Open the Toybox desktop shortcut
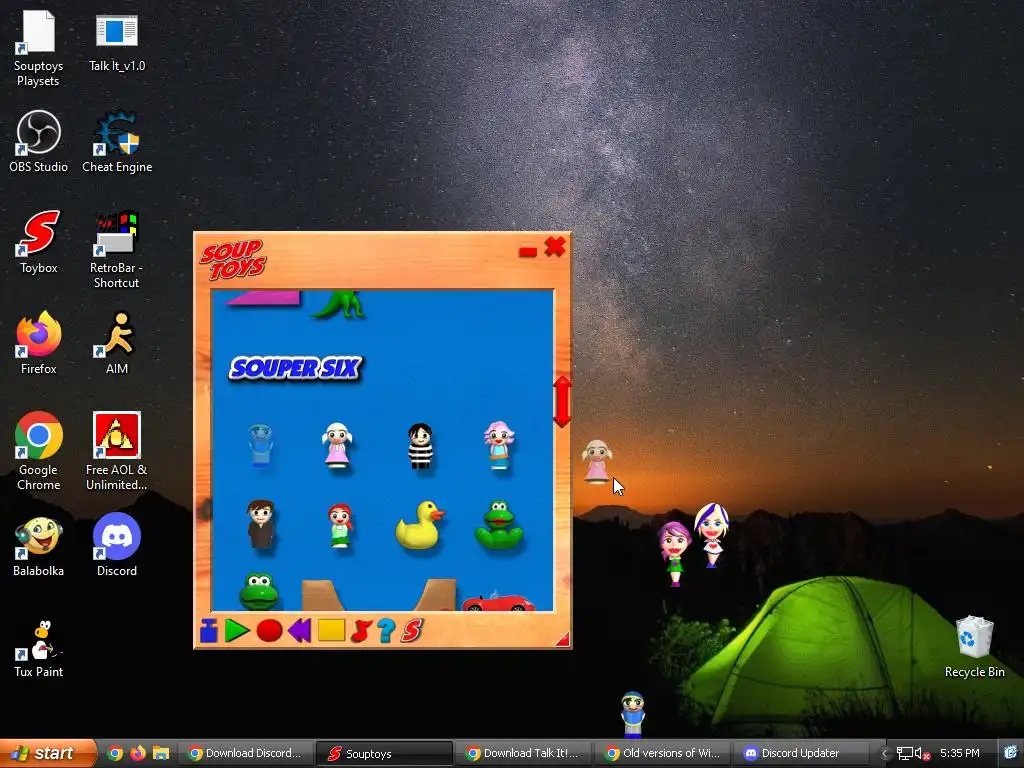Screen dimensions: 1024x768 tap(39, 242)
